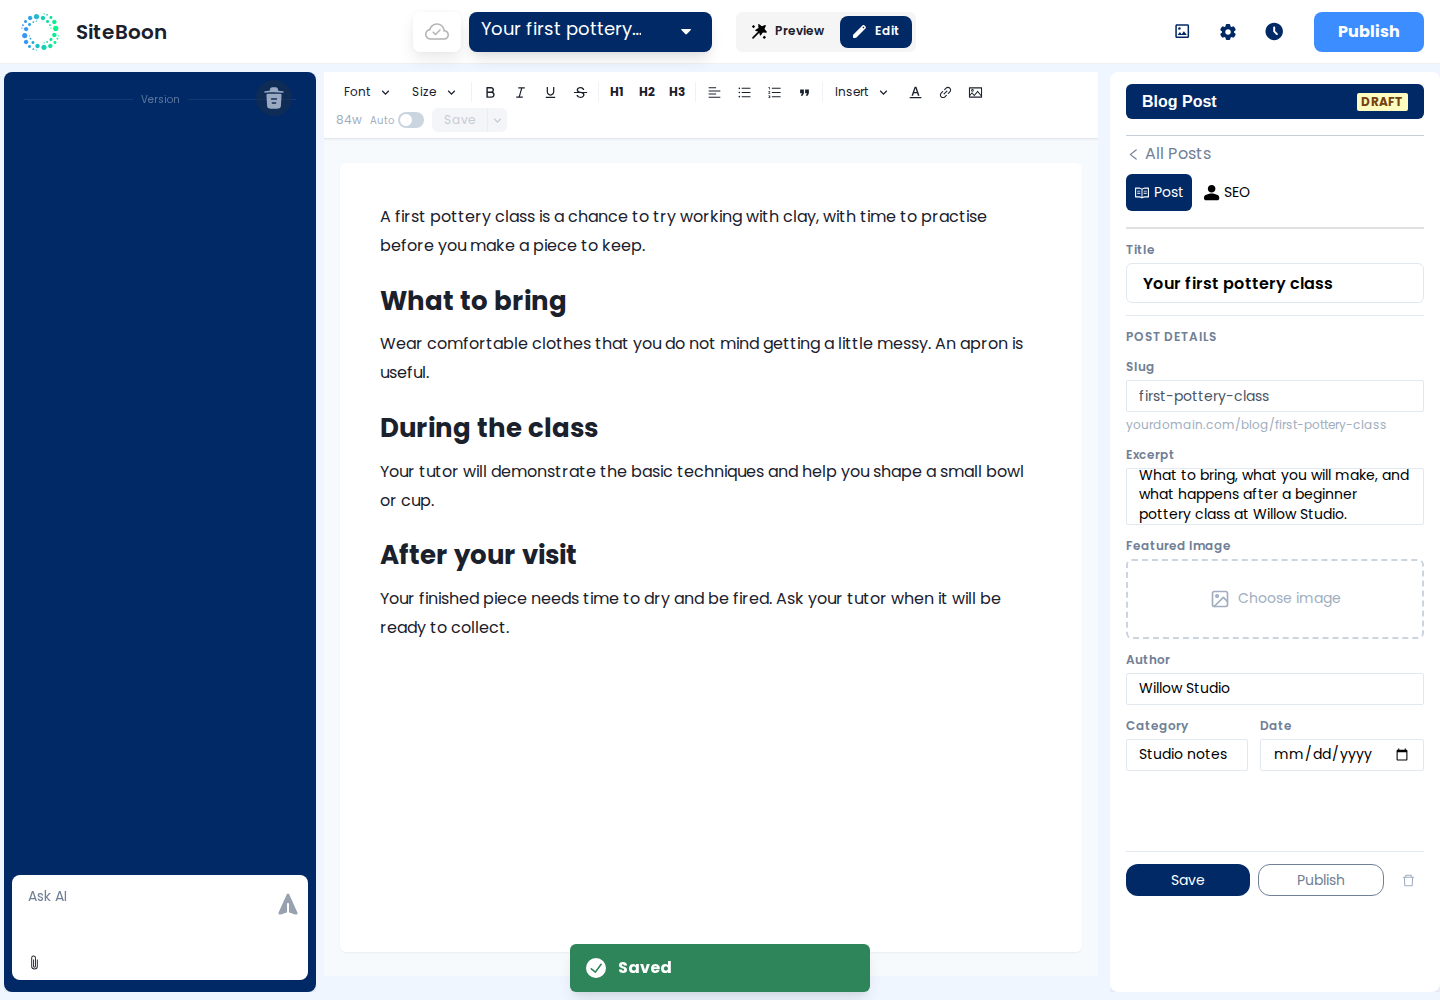Click the cloud sync status icon
Screen dimensions: 1440x1000
[437, 32]
